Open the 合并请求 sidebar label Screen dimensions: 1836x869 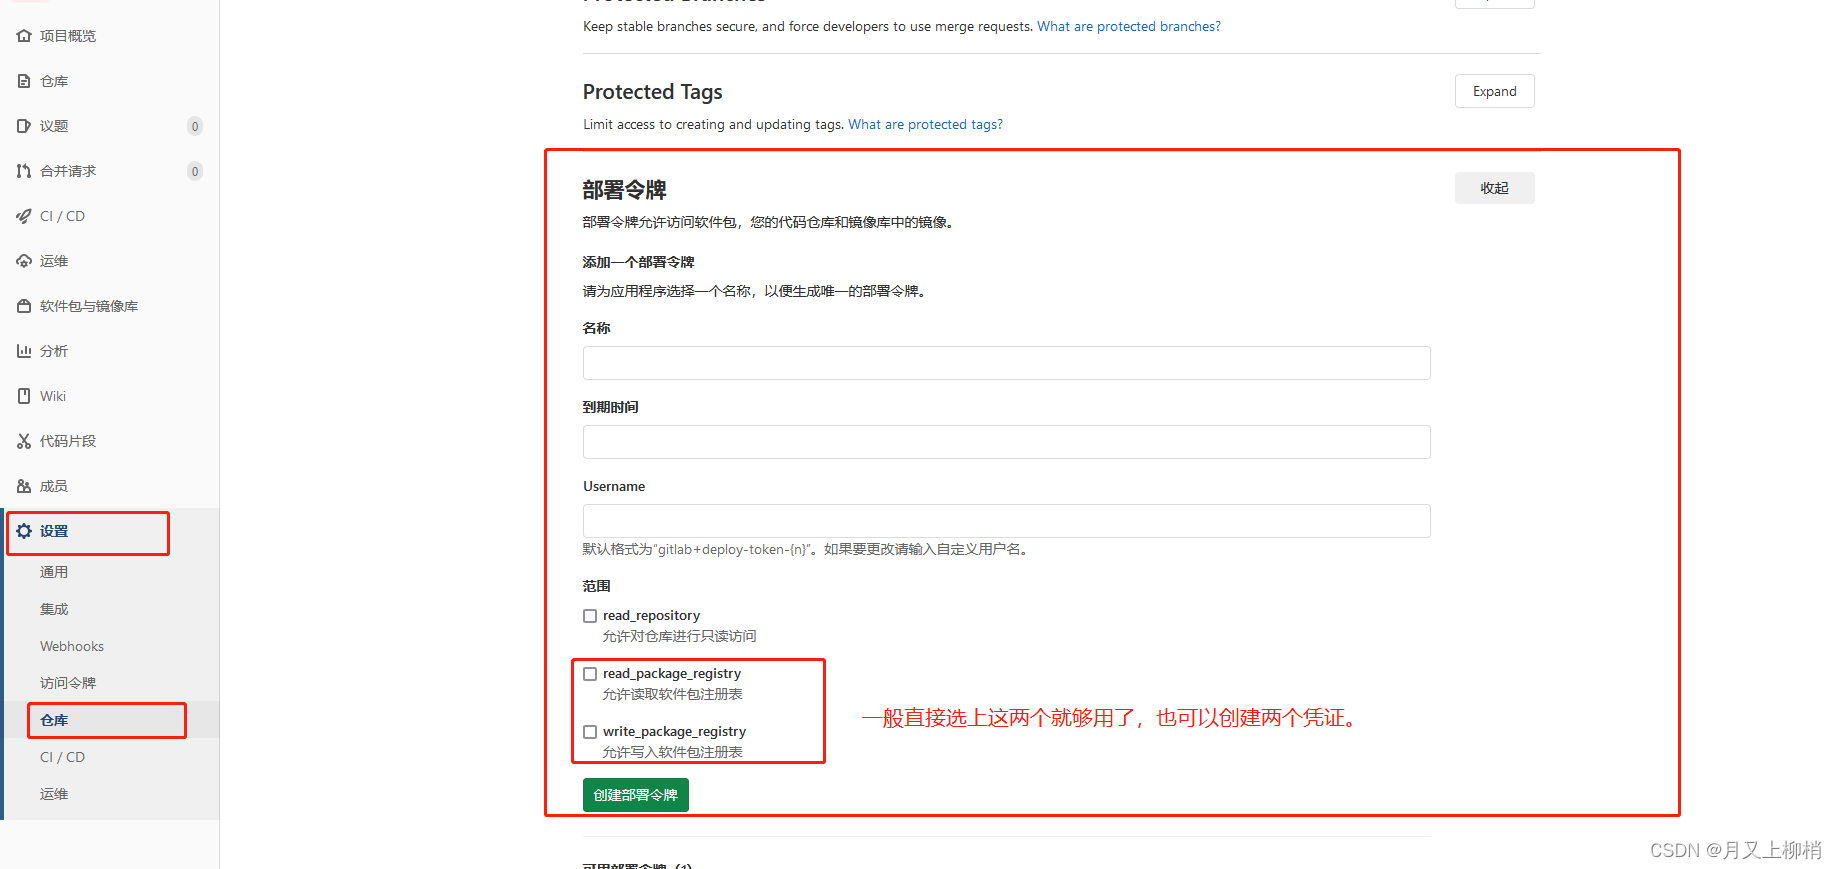coord(68,171)
